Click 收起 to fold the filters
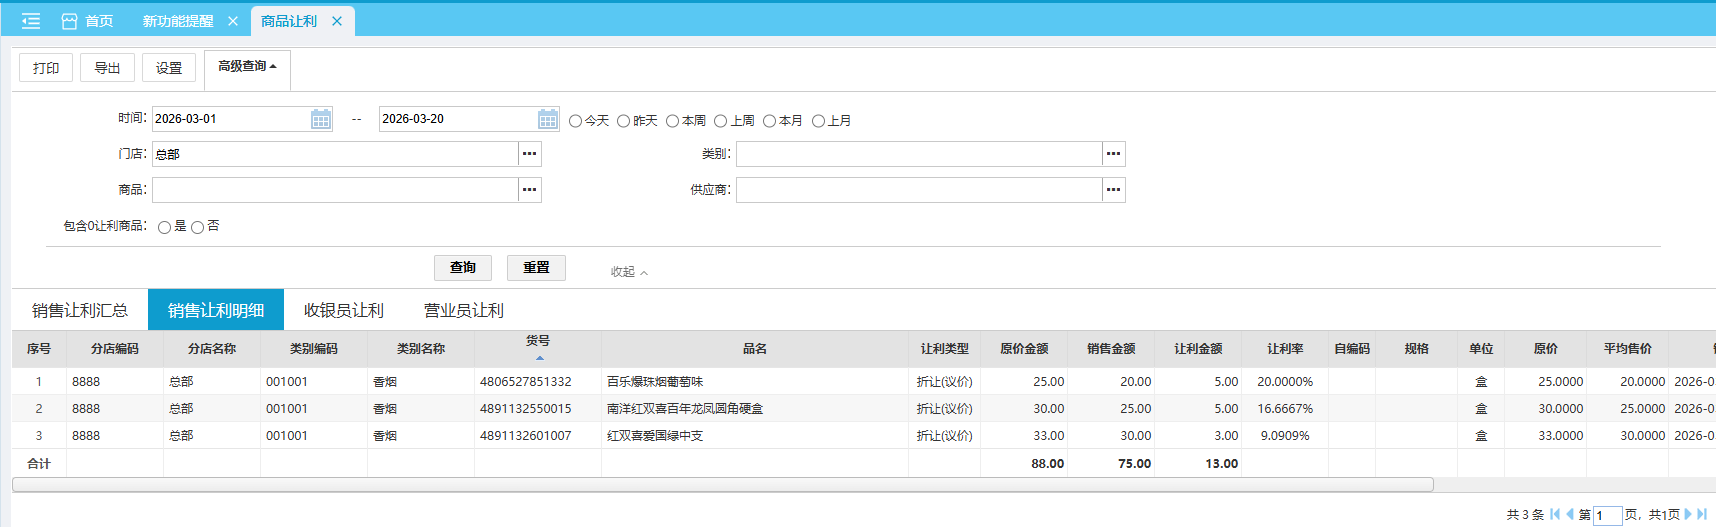This screenshot has width=1716, height=527. pyautogui.click(x=629, y=272)
